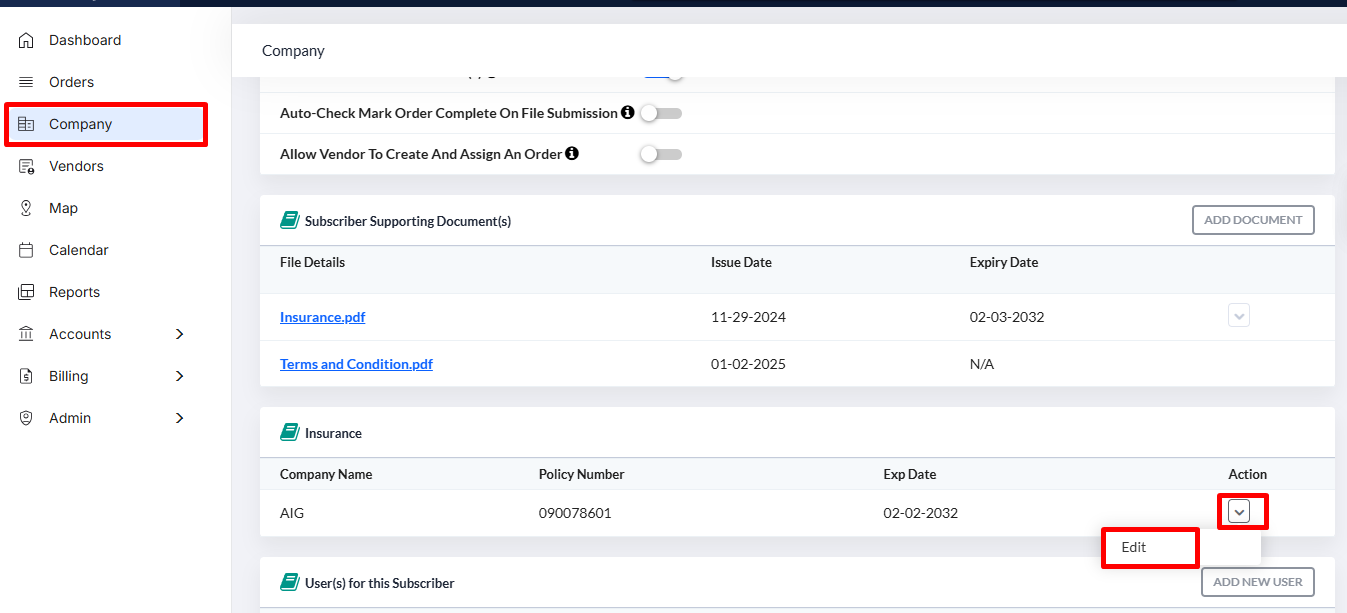Open the Terms and Condition.pdf link
The image size is (1347, 613).
356,364
